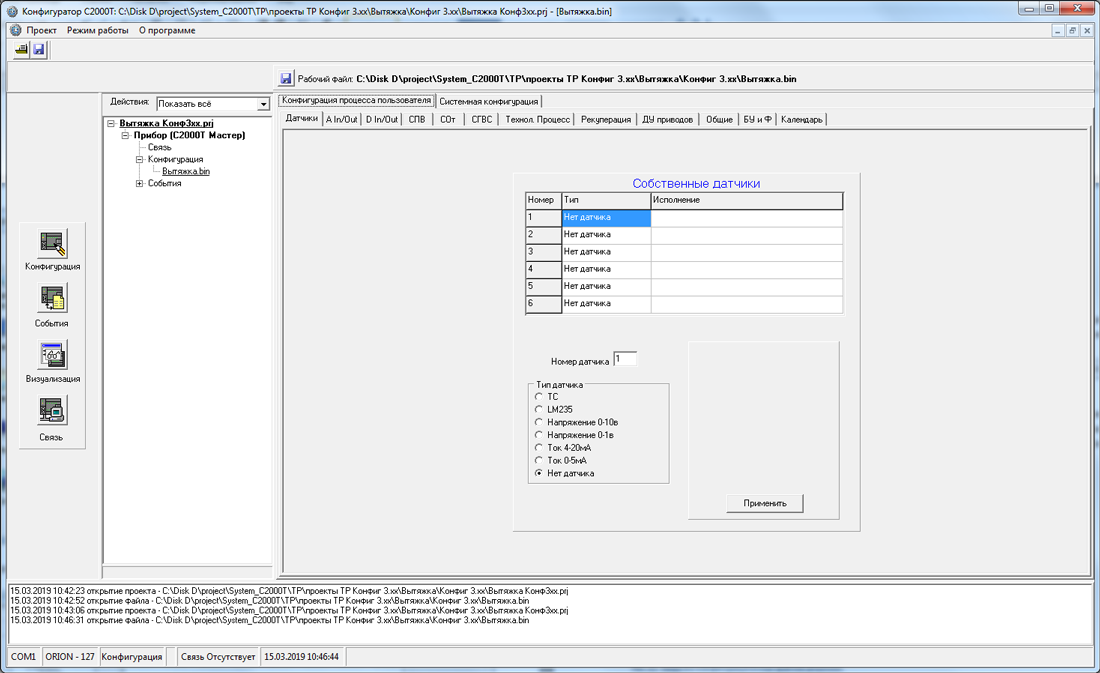Viewport: 1100px width, 673px height.
Task: Open the Режим работы menu
Action: 97,30
